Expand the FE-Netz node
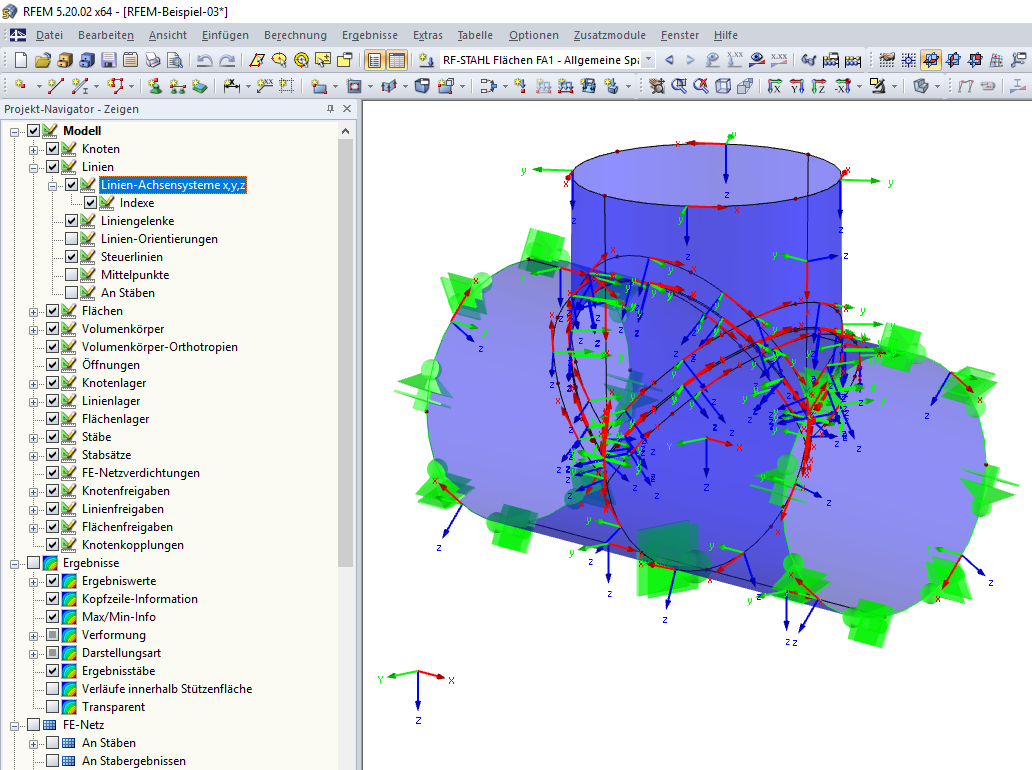 point(14,725)
